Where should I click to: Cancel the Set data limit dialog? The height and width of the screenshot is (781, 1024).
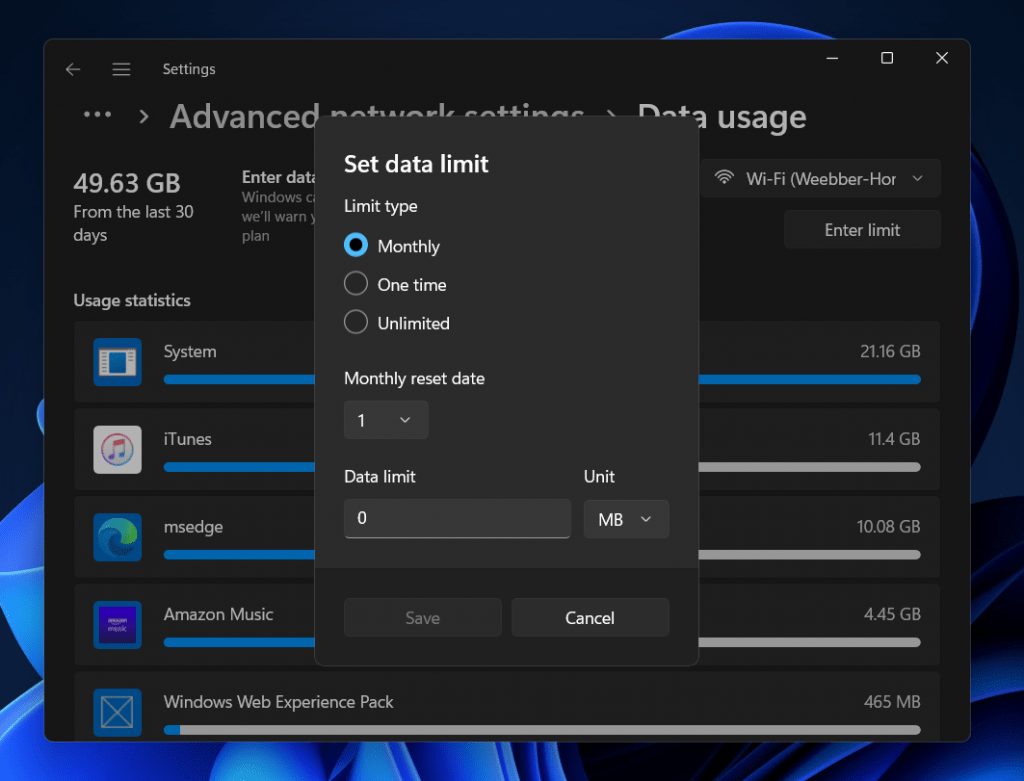(590, 617)
